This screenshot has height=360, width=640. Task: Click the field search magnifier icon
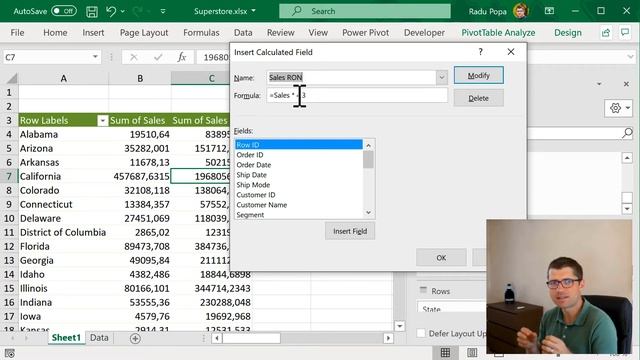[x=627, y=133]
